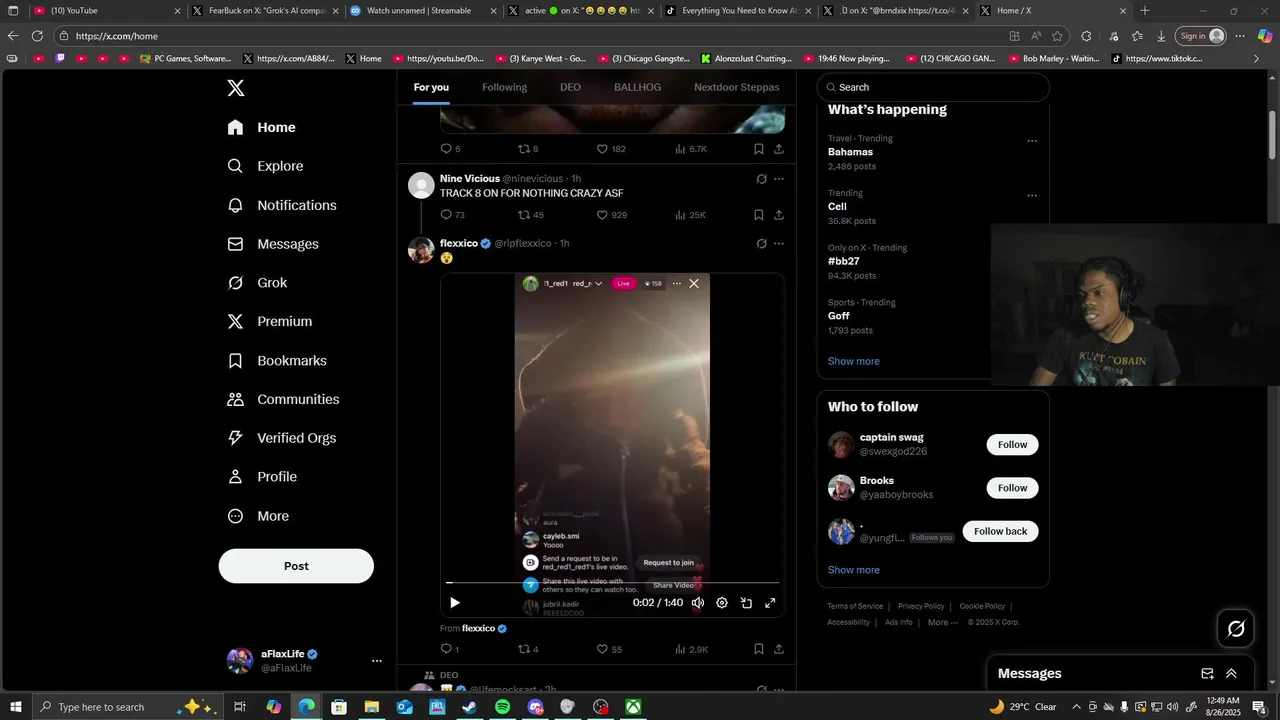1280x720 pixels.
Task: Expand the More footer links dropdown
Action: (x=943, y=622)
